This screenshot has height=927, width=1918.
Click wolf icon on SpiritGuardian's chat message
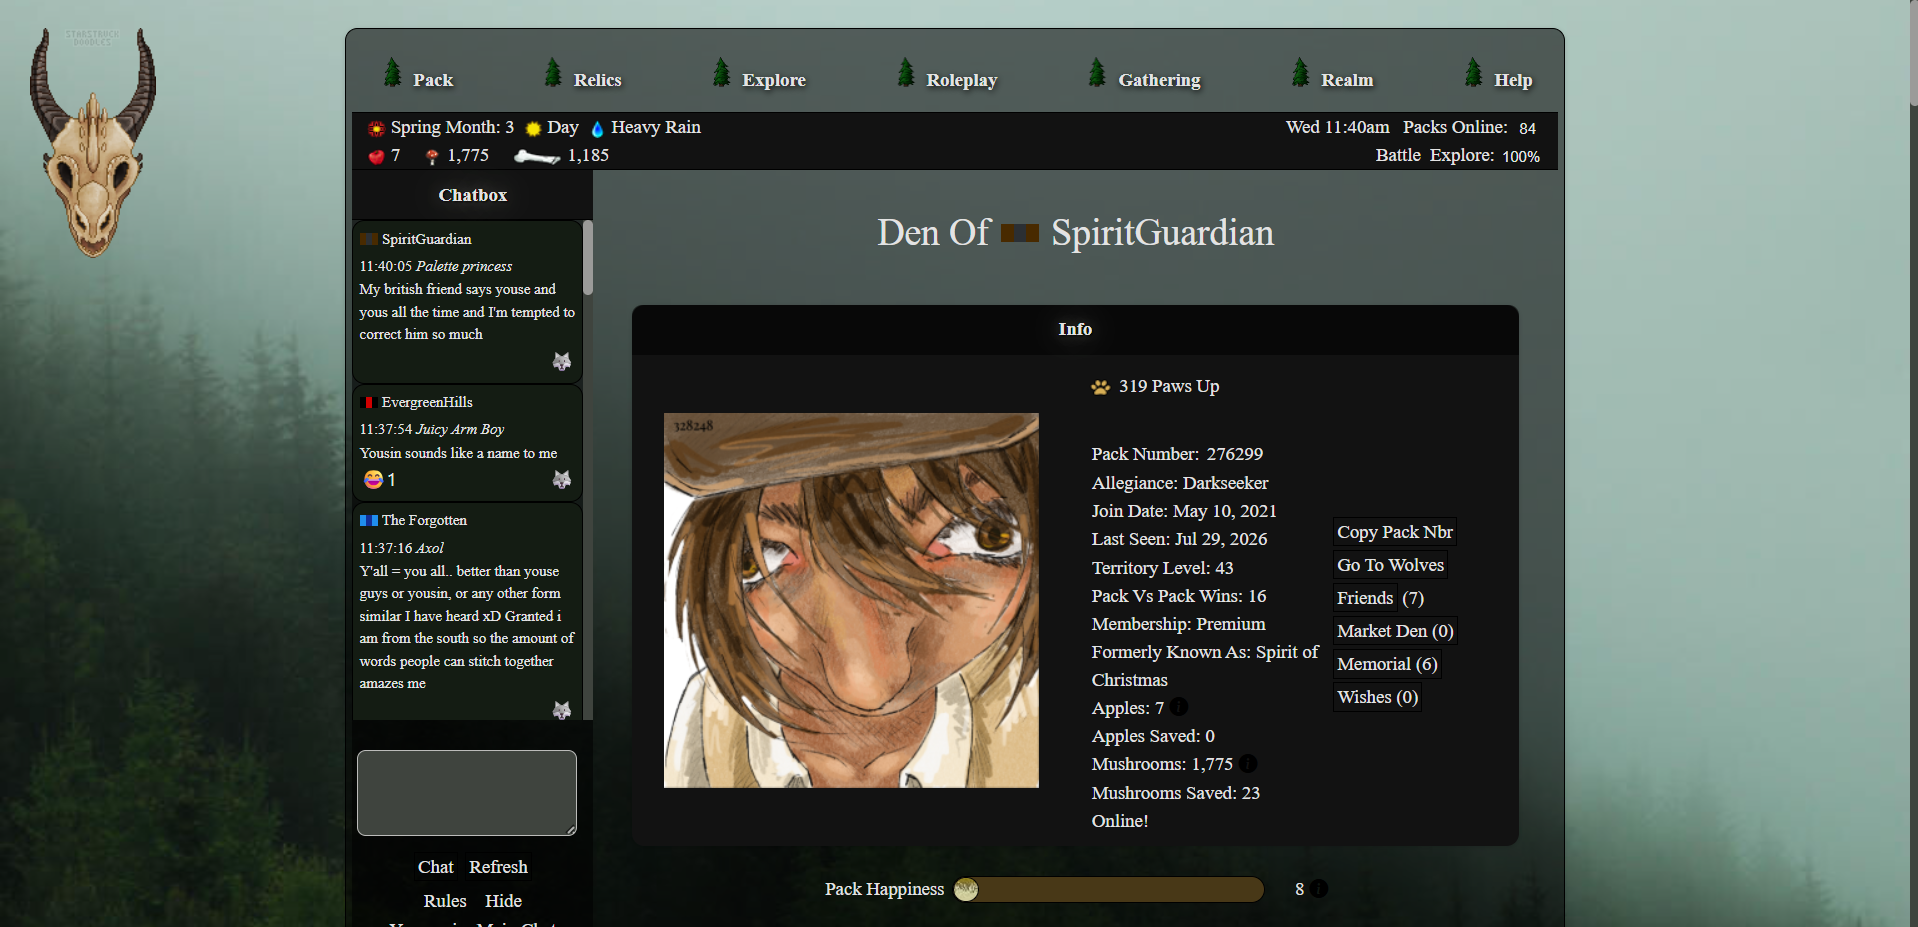(562, 361)
